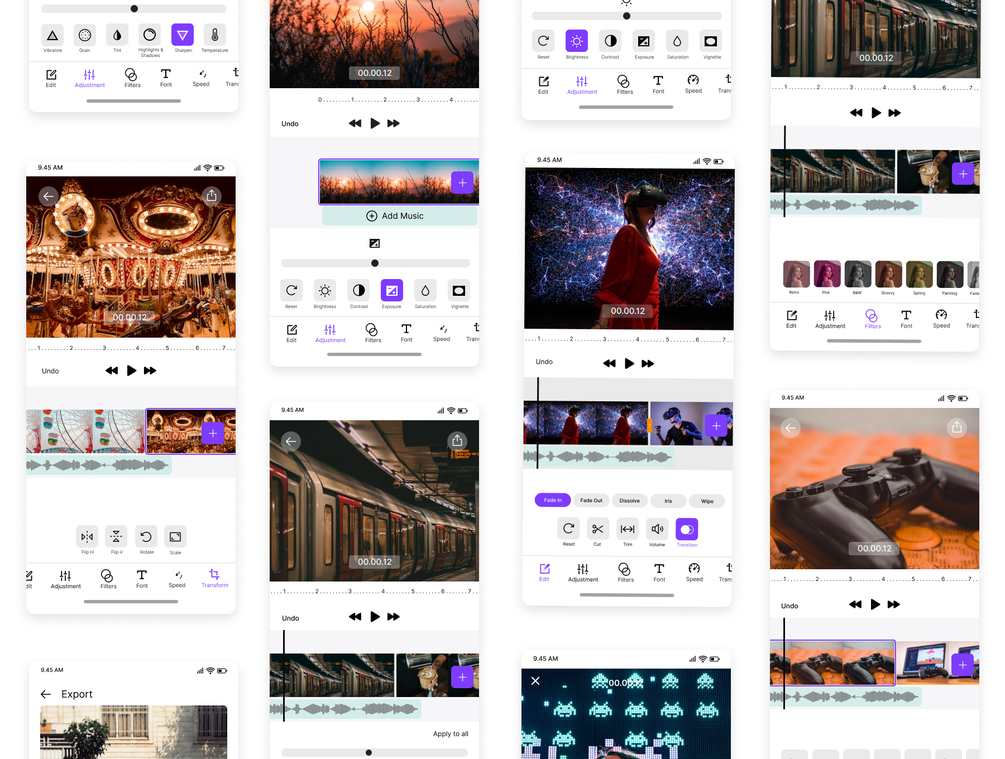
Task: Pick the Temperature thermometer icon
Action: [x=215, y=35]
